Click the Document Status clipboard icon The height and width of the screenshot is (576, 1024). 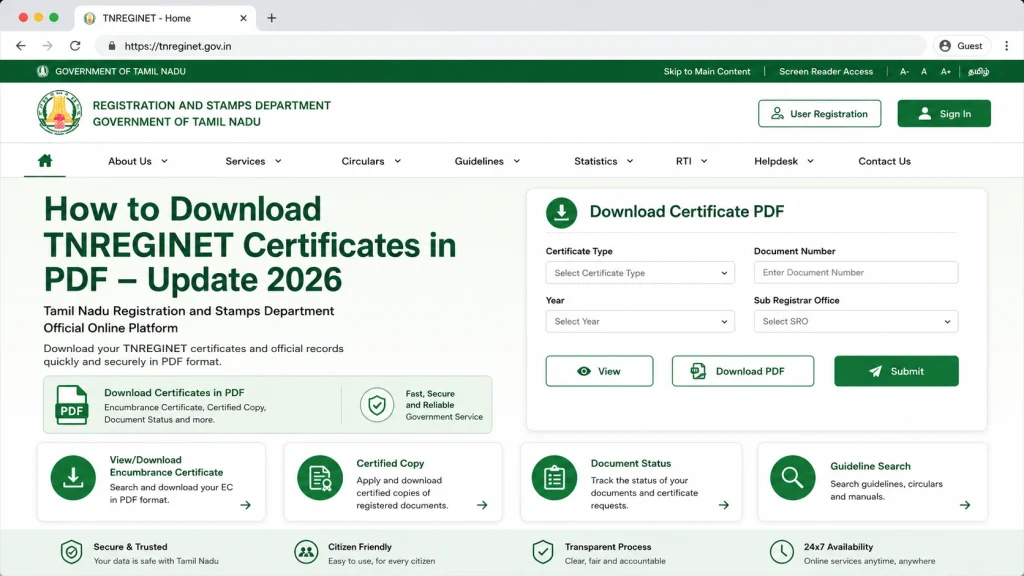pyautogui.click(x=554, y=477)
